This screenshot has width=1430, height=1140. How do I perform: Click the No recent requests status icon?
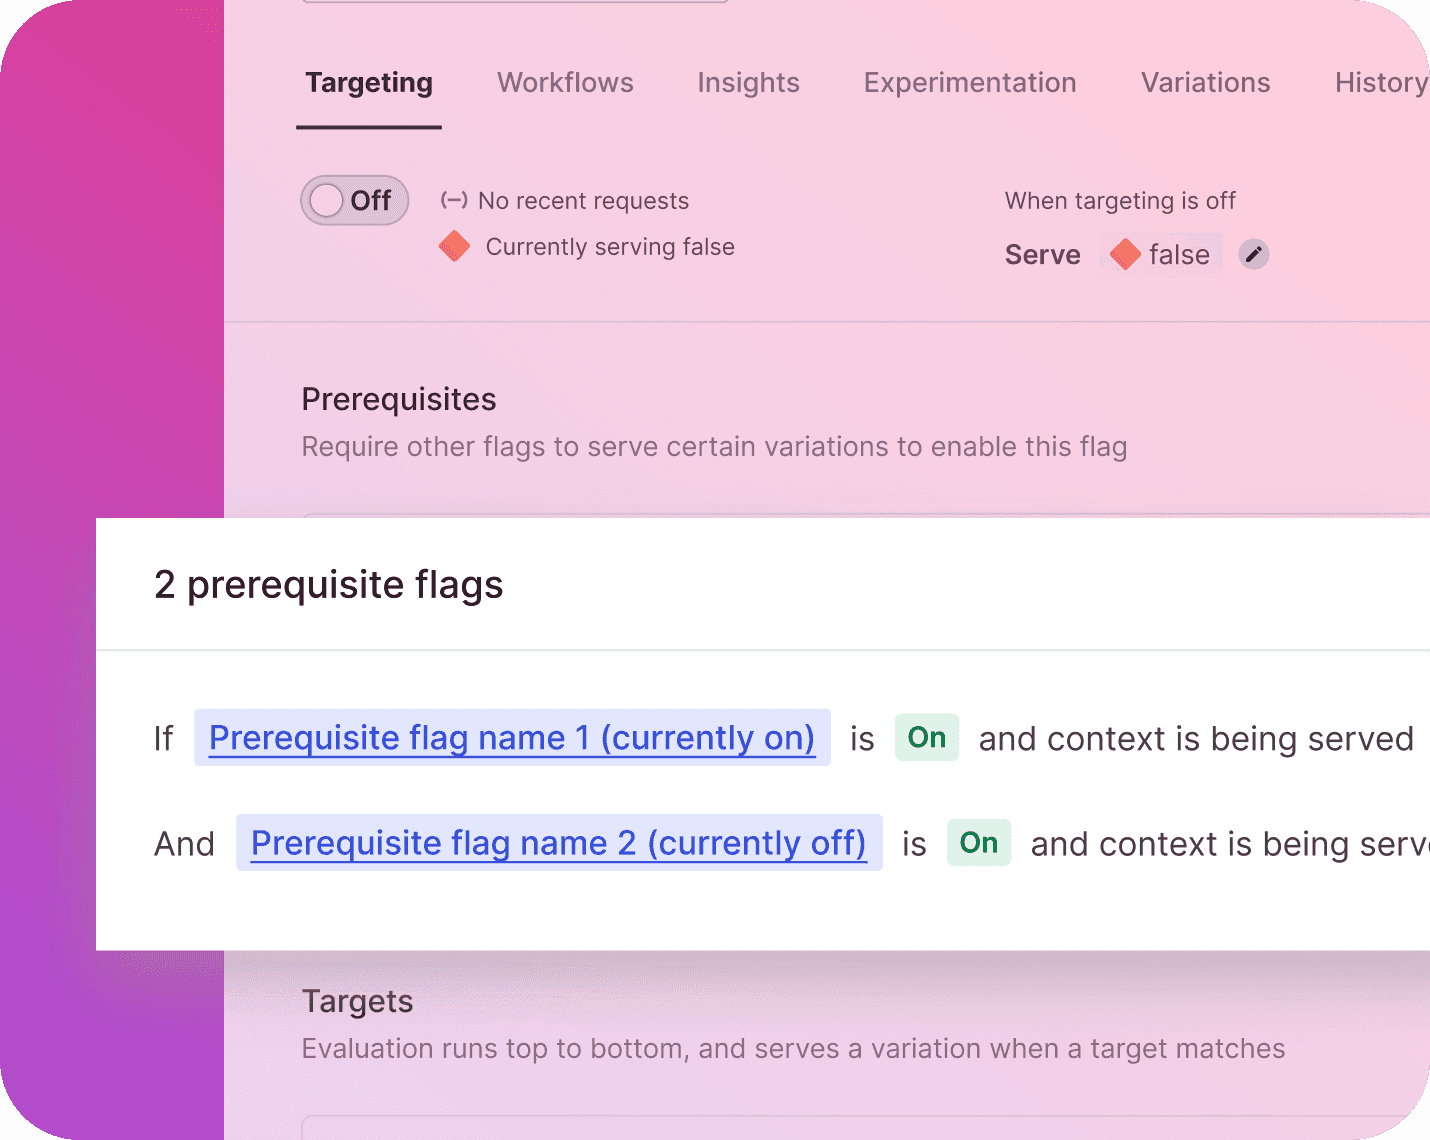454,200
